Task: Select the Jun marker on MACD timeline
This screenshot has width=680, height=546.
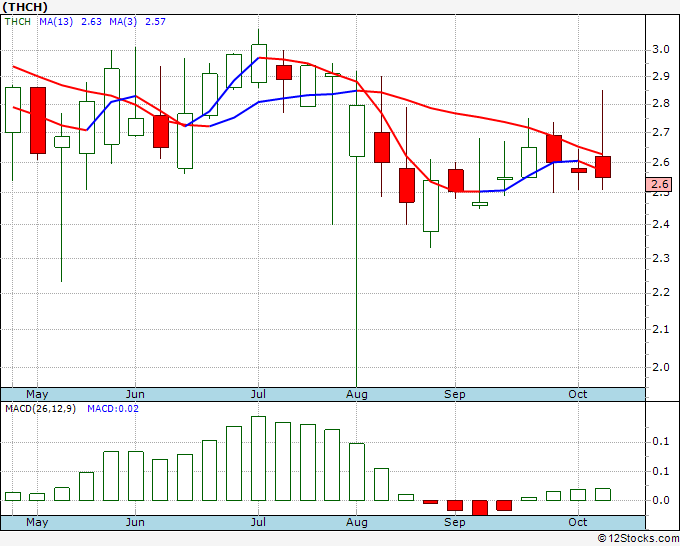Action: tap(135, 522)
